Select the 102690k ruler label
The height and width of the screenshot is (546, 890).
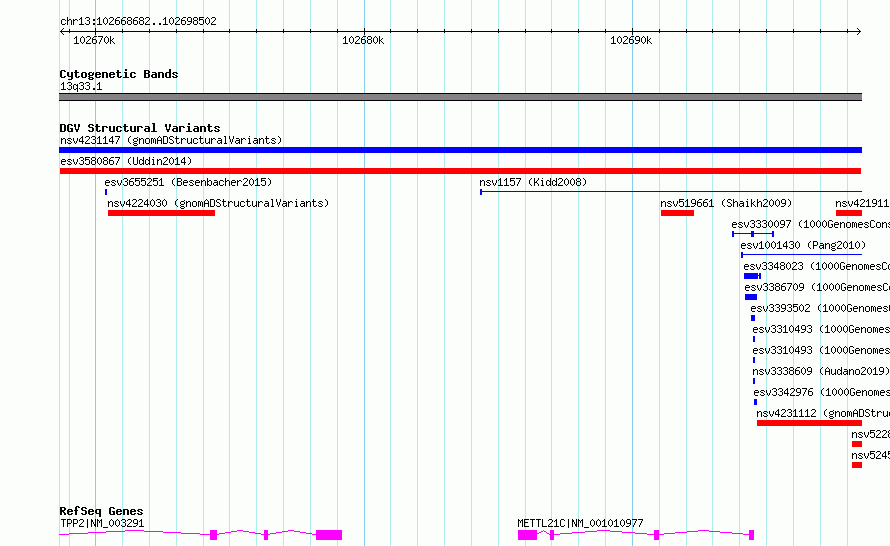(x=631, y=40)
